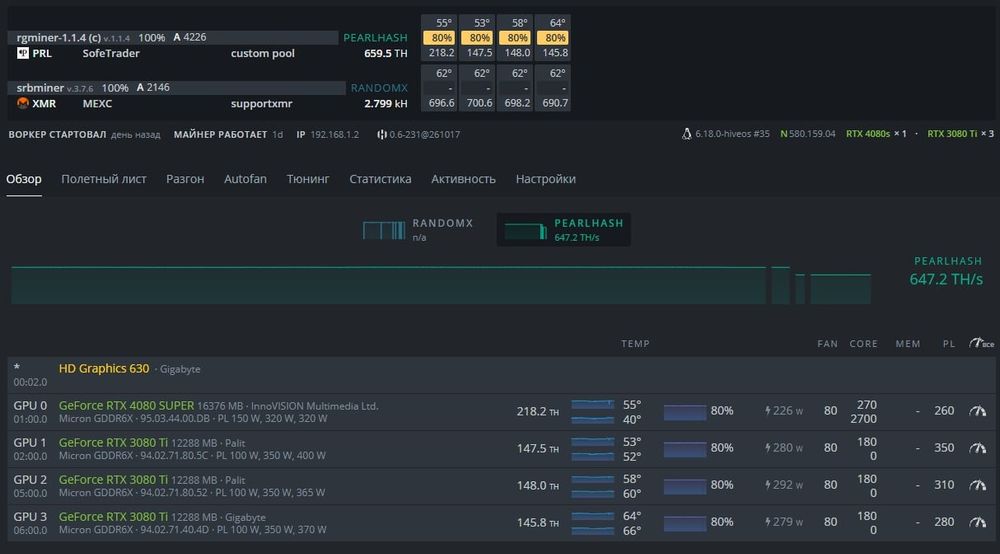Click the GeForce RTX 4080 SUPER name
1000x554 pixels.
click(126, 405)
